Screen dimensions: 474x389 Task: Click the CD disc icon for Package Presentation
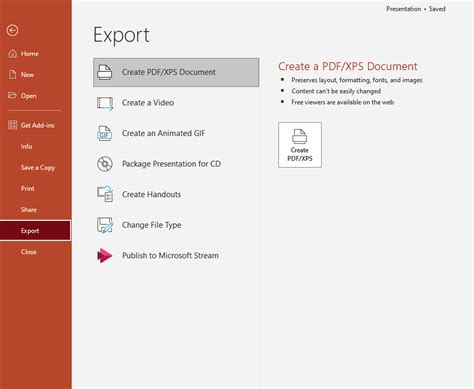click(105, 164)
